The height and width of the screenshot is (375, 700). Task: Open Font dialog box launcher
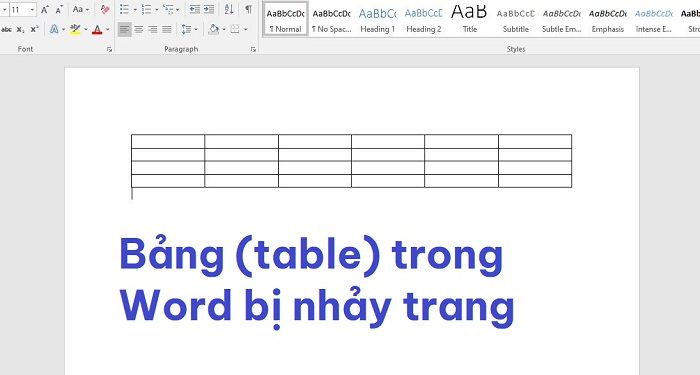coord(109,50)
